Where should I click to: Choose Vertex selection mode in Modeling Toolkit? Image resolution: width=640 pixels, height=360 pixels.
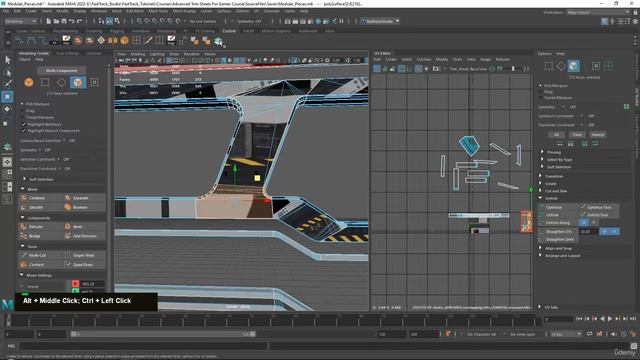[x=45, y=82]
